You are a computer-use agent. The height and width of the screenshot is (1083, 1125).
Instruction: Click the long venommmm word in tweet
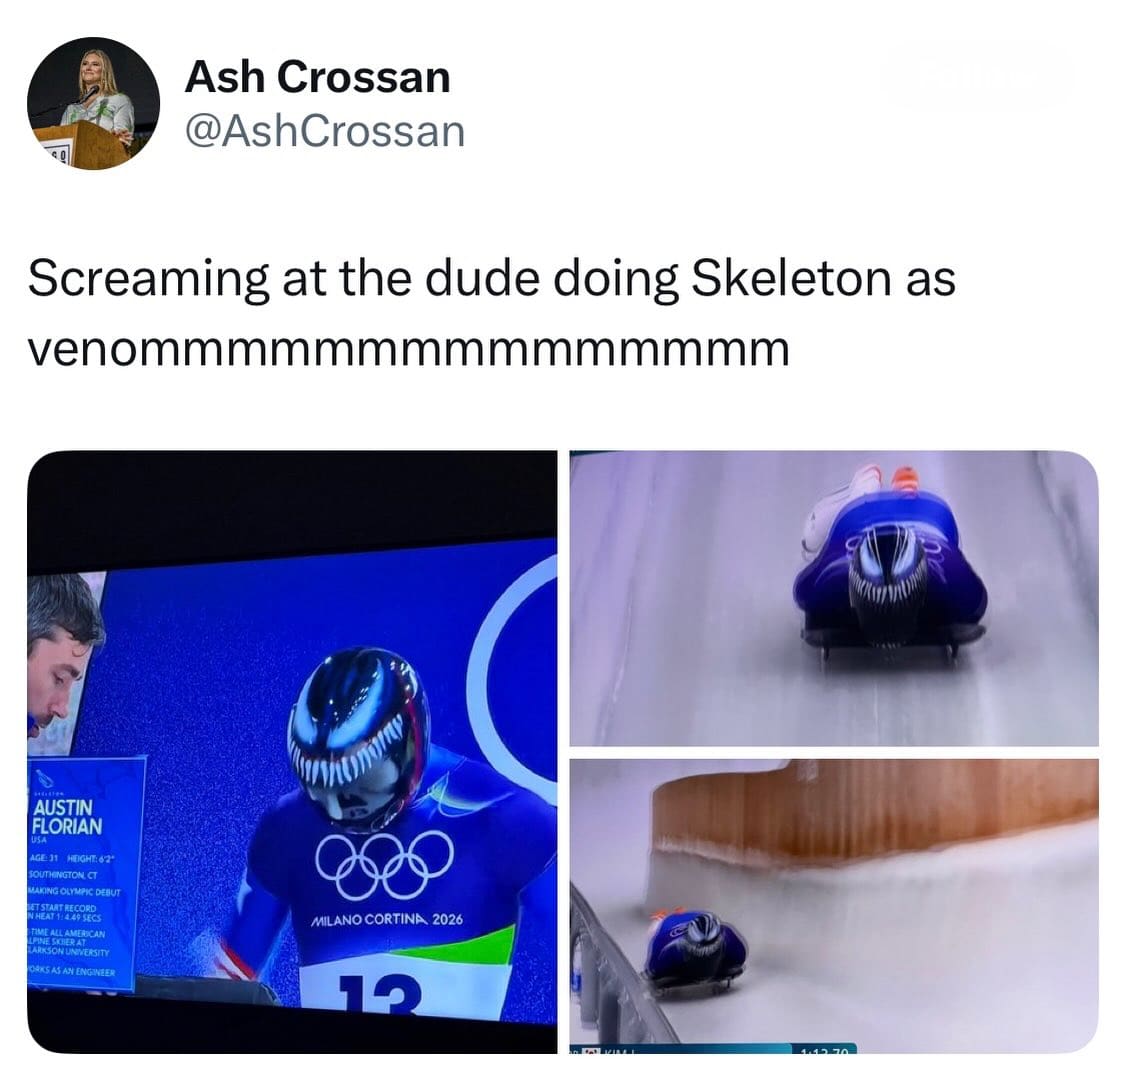click(x=408, y=350)
